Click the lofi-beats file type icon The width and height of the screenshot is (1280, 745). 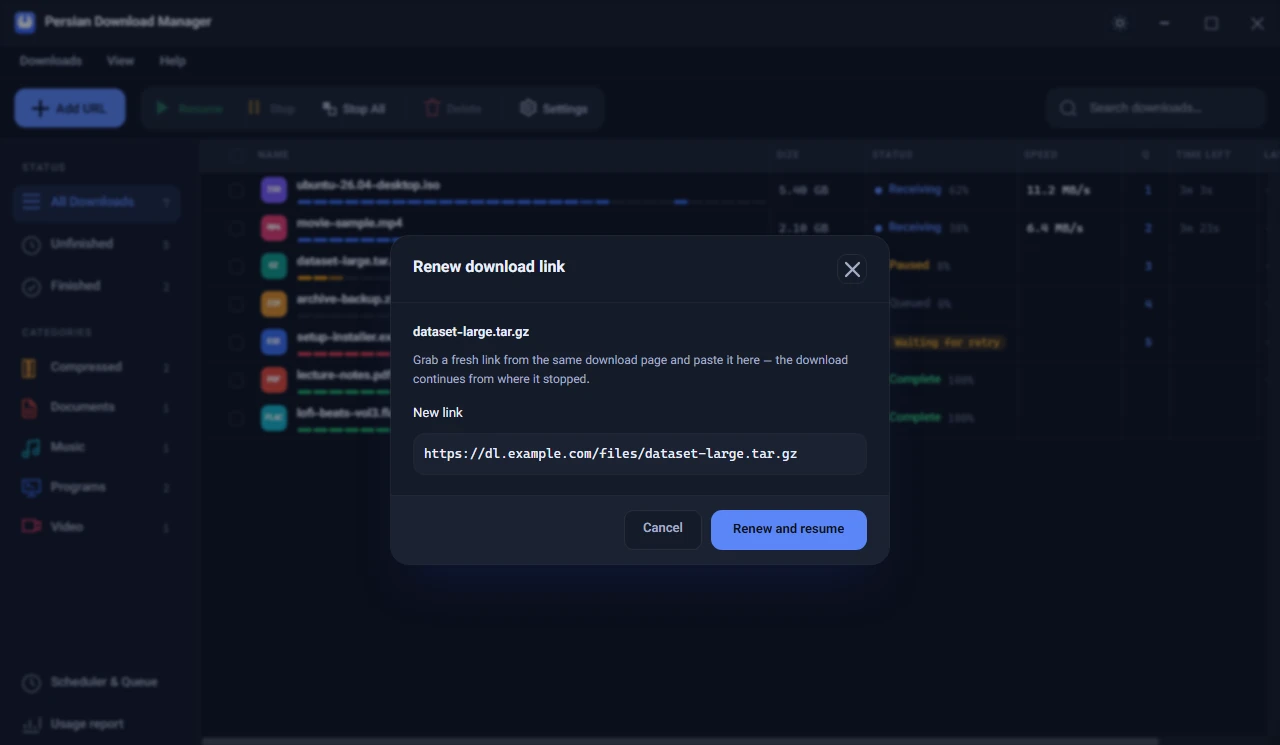[x=274, y=418]
